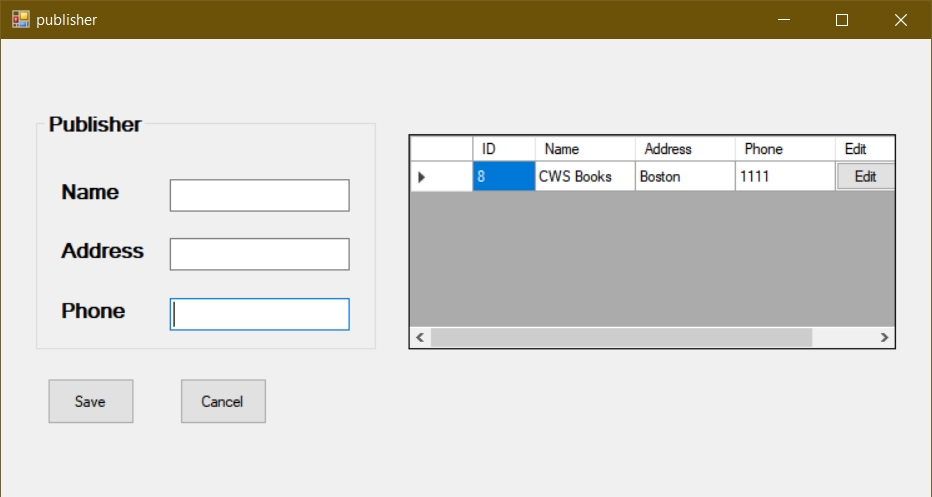Screen dimensions: 932x497
Task: Click the Name text field
Action: 259,196
